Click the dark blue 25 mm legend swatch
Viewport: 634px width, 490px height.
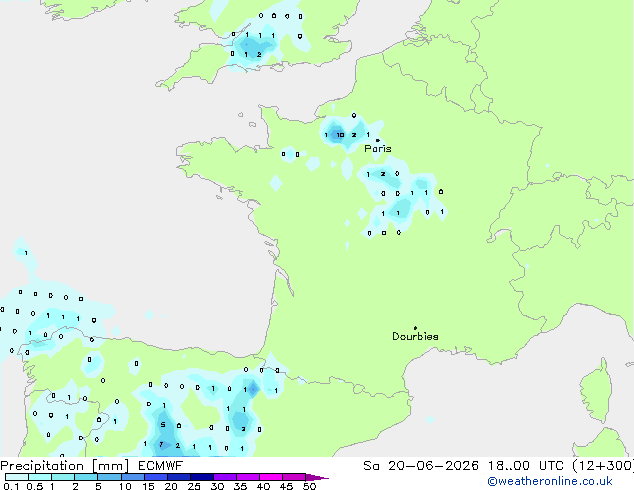point(202,477)
